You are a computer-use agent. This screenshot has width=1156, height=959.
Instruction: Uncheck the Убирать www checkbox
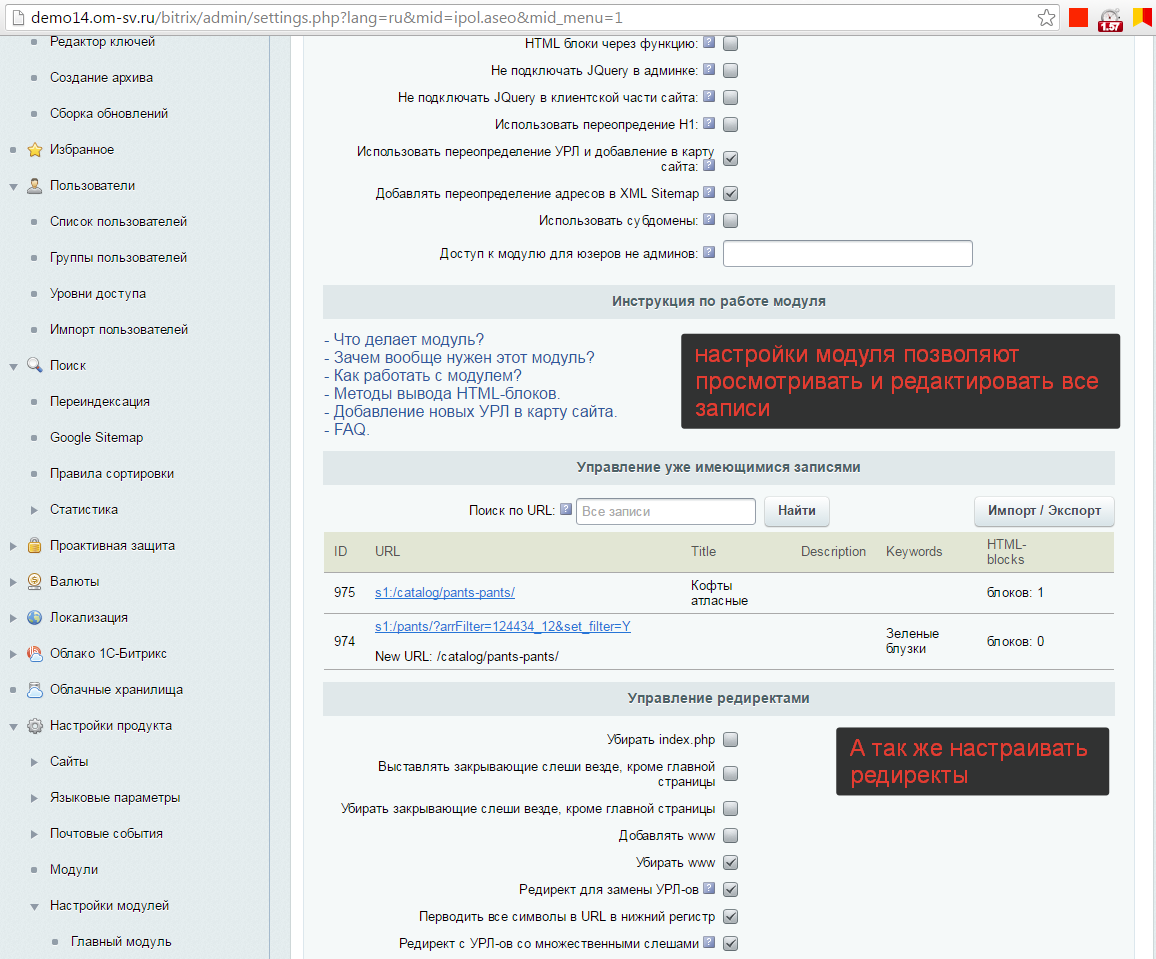coord(731,863)
